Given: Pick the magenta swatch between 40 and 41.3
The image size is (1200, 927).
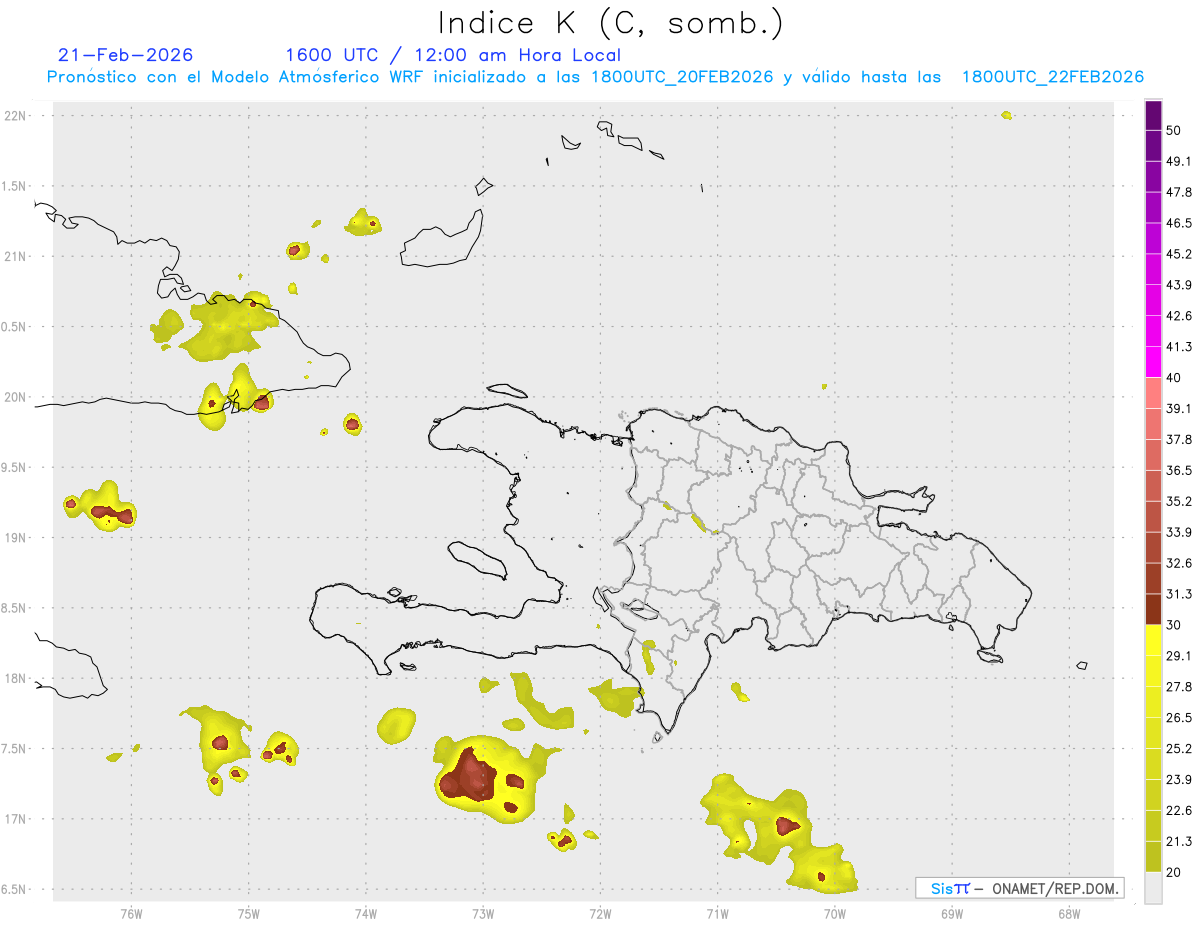Looking at the screenshot, I should point(1153,362).
